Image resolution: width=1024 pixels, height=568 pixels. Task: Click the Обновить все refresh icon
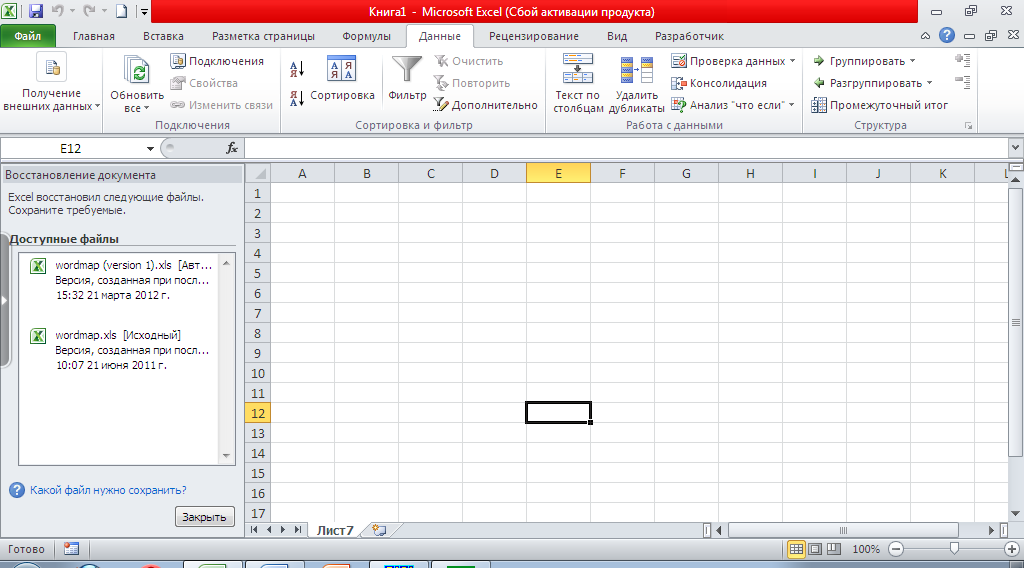click(x=137, y=70)
